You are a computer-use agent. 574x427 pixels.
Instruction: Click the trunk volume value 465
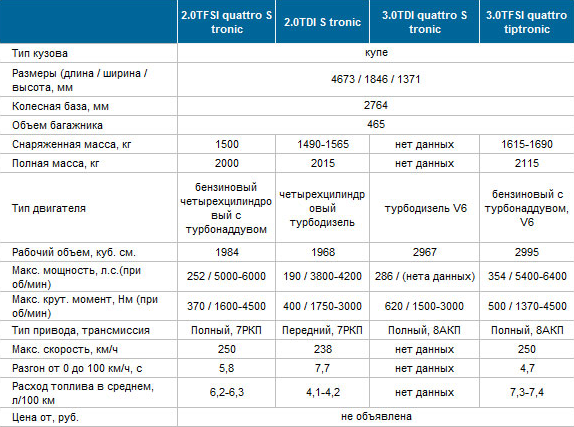376,125
